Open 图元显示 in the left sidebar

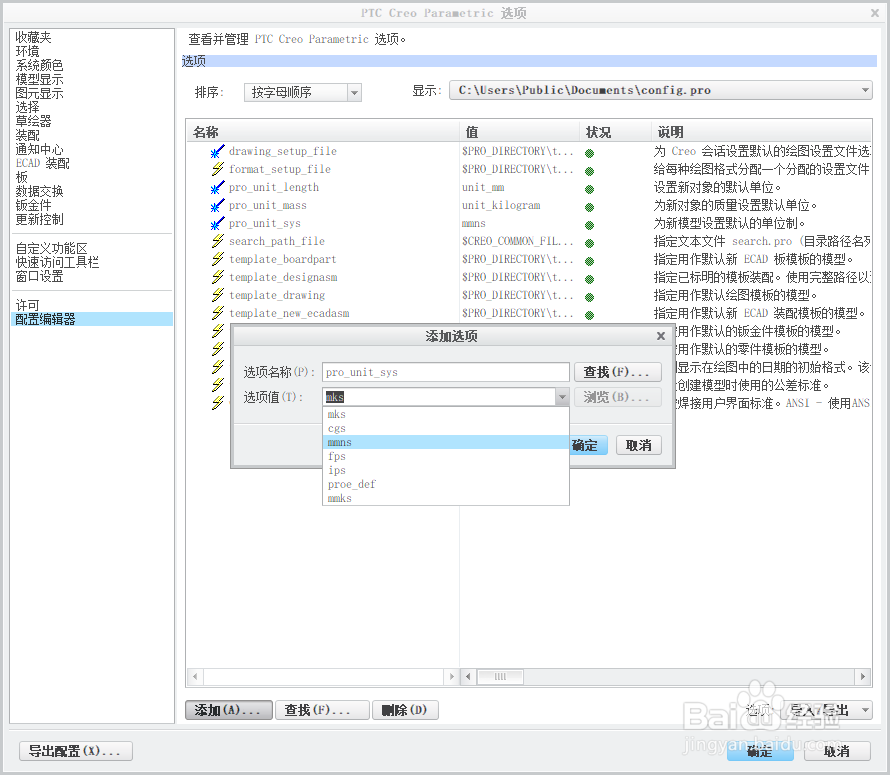coord(39,93)
